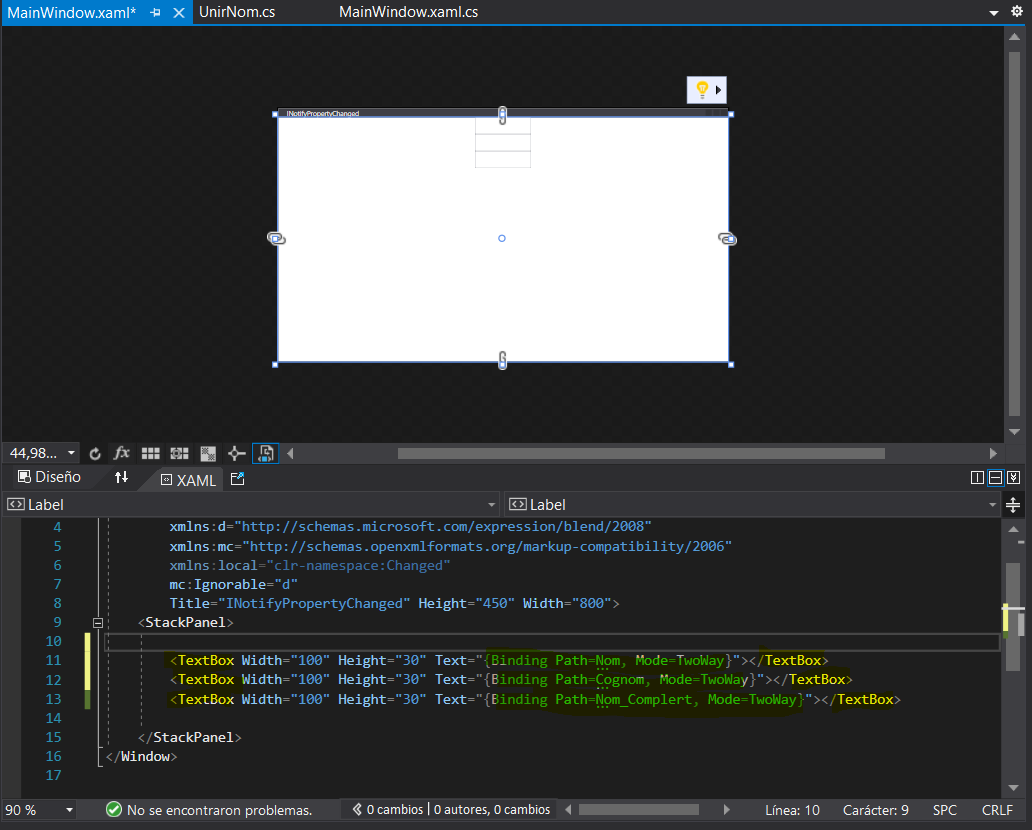Pop out the XAML editor pane
Viewport: 1032px width, 830px height.
(237, 479)
